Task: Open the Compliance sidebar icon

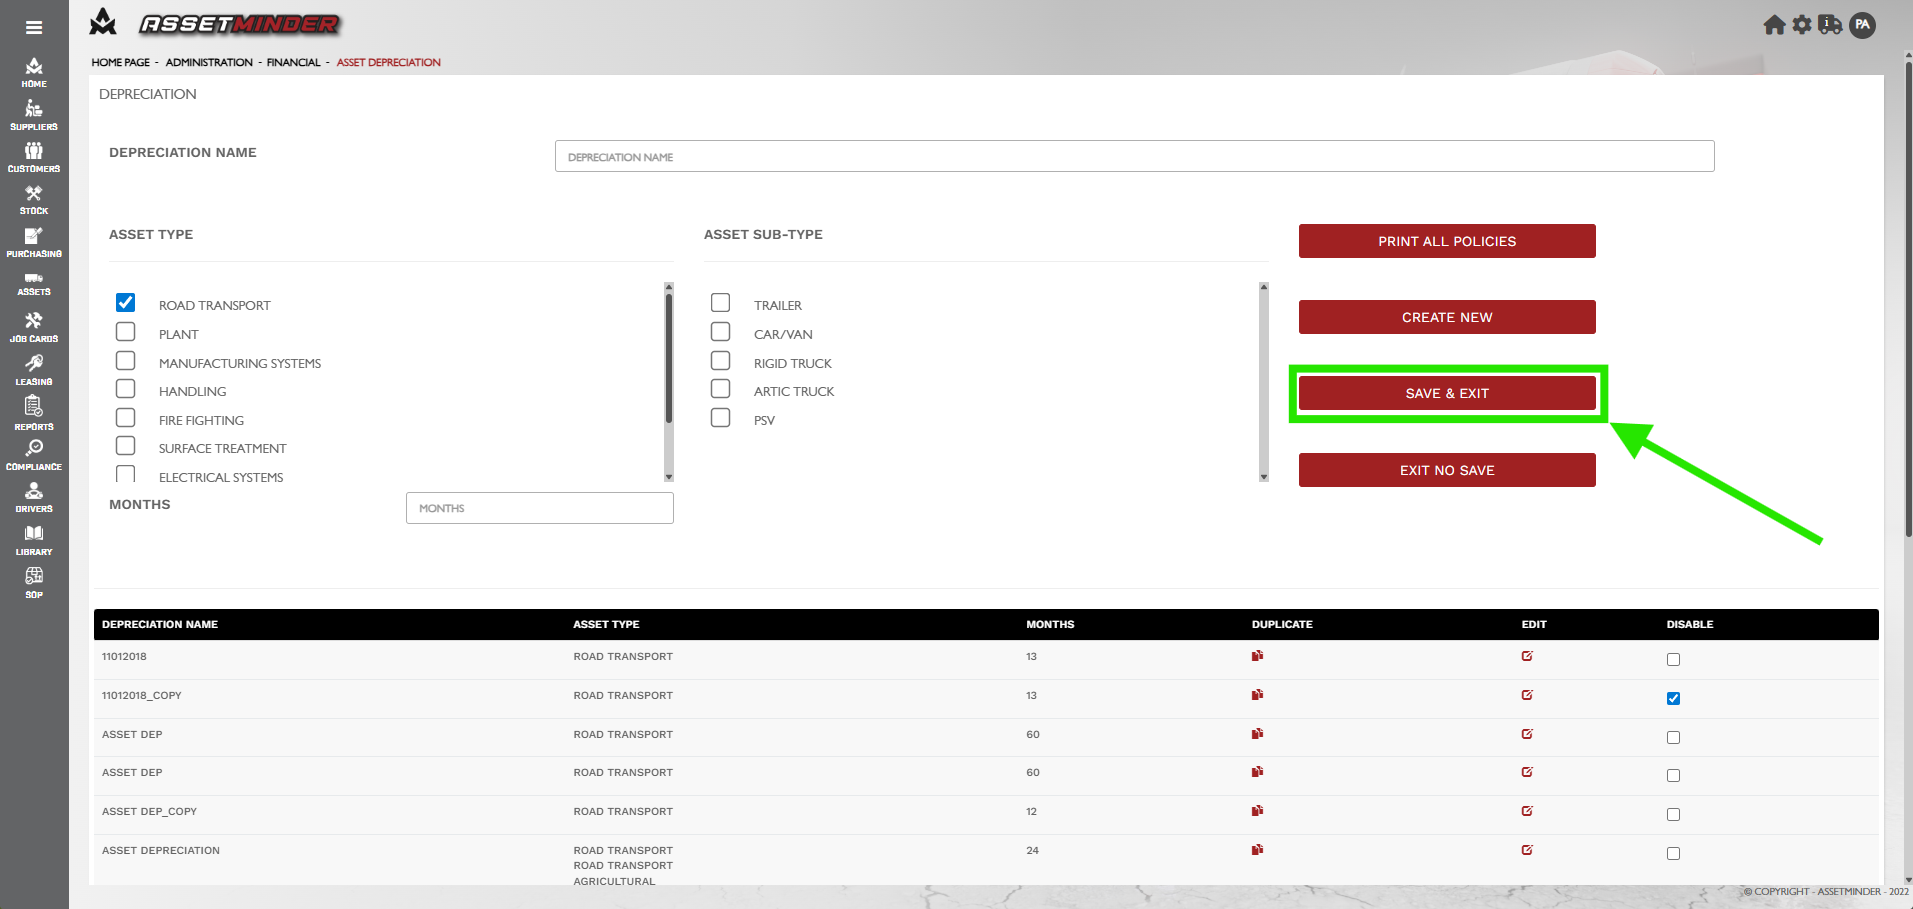Action: (34, 455)
